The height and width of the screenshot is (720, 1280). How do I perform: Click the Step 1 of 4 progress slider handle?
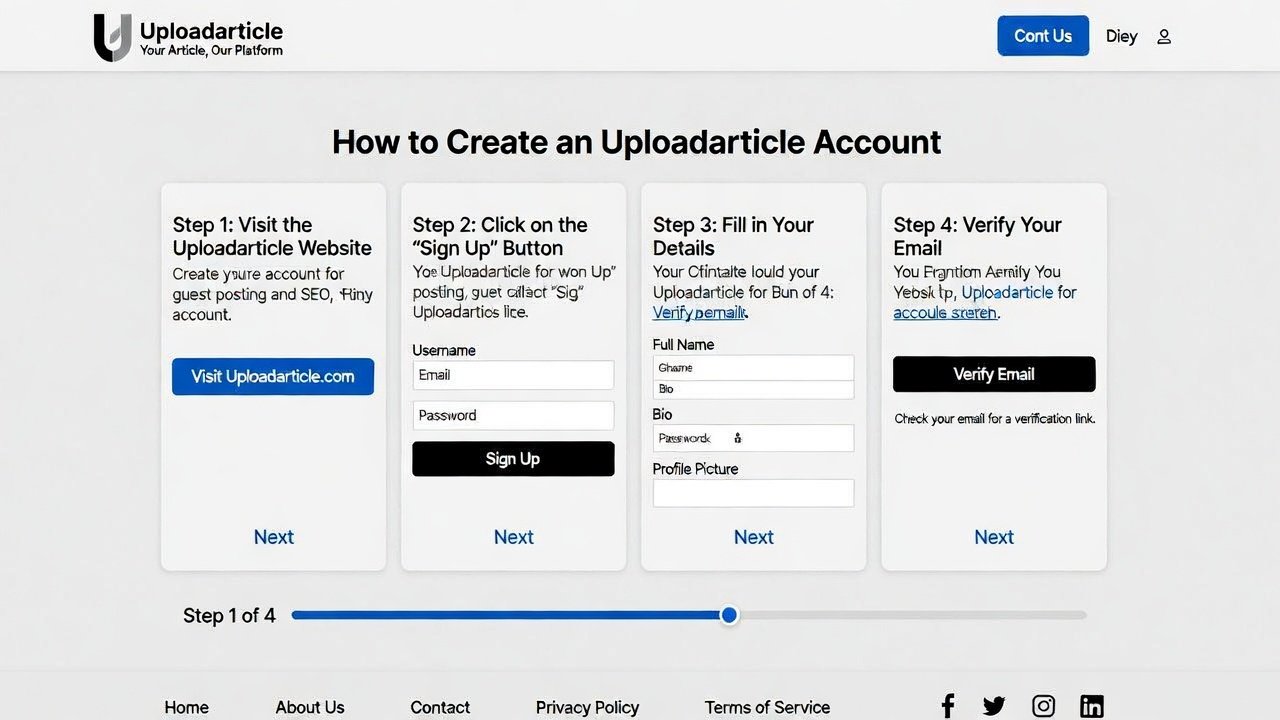point(728,615)
